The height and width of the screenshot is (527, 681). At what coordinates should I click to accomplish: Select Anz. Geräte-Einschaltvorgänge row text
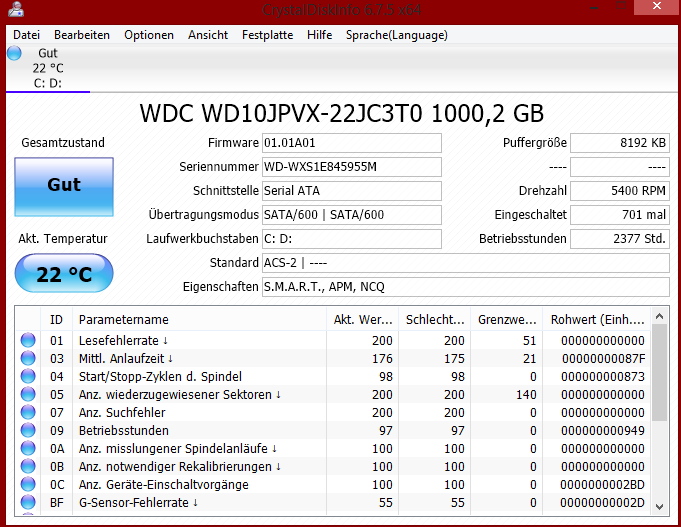click(164, 485)
